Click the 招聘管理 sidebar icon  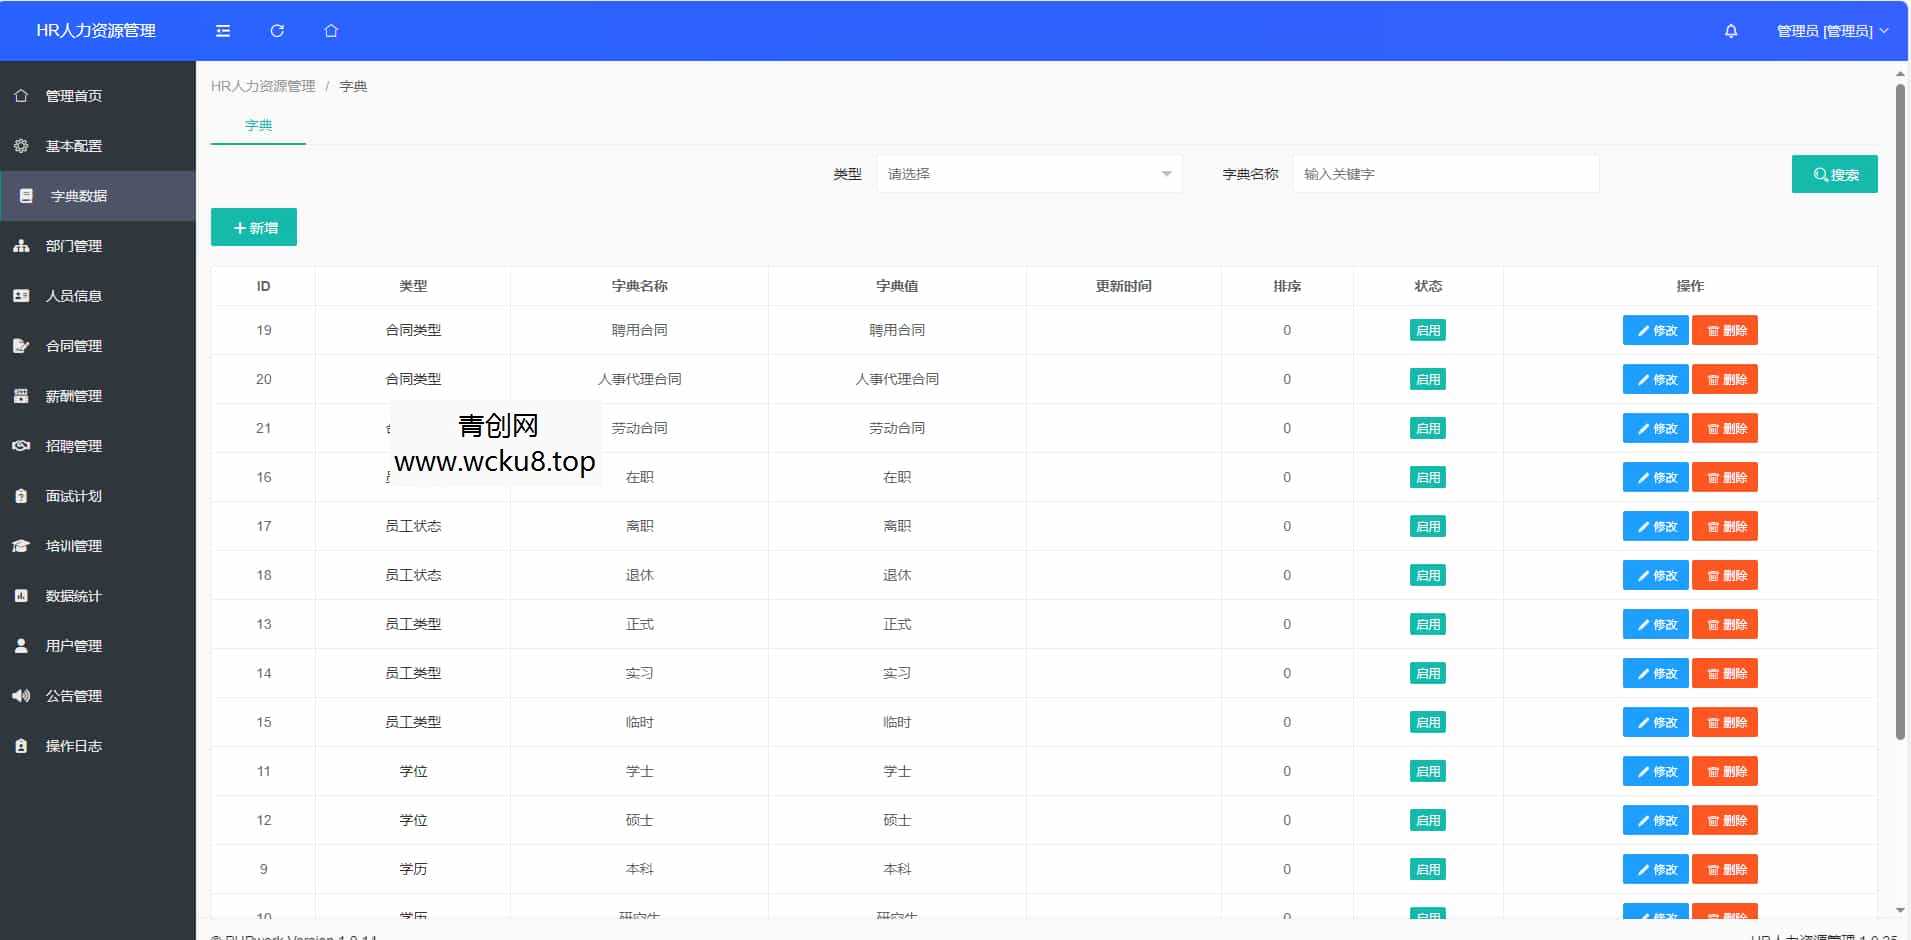pos(20,446)
